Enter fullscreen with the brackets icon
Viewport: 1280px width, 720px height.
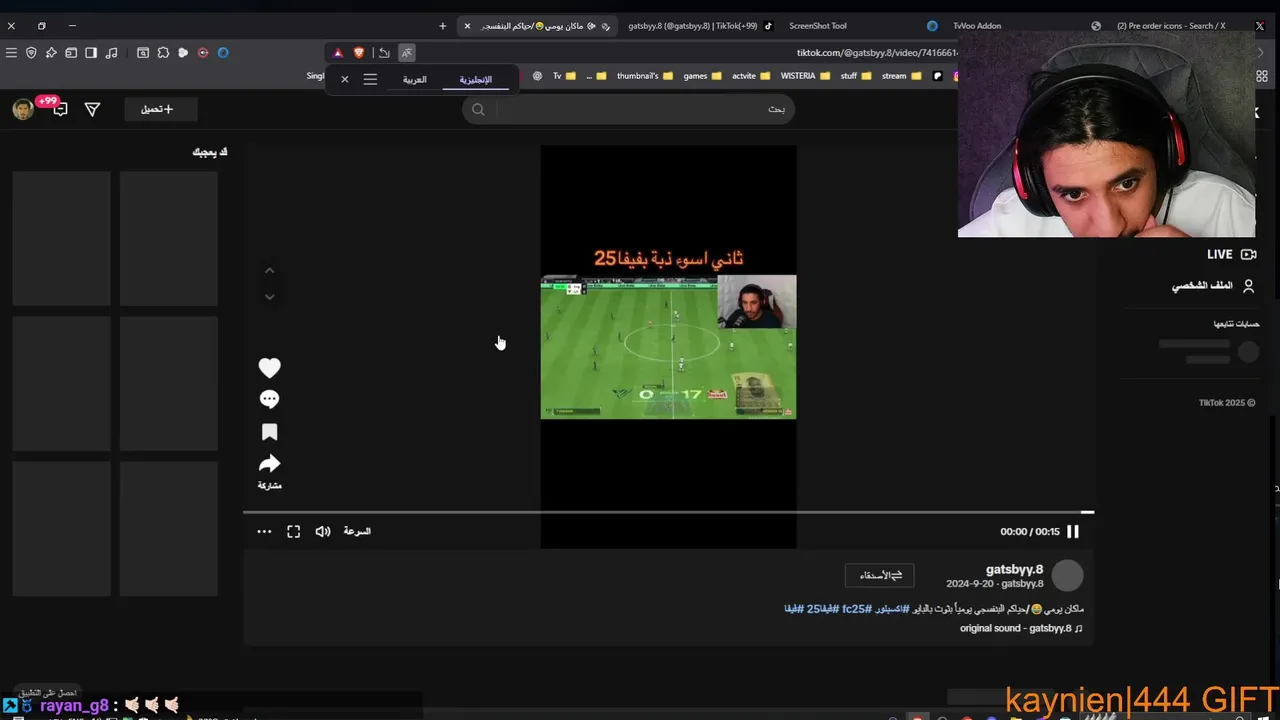[293, 532]
